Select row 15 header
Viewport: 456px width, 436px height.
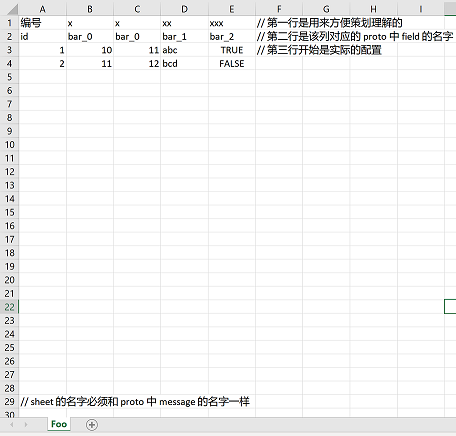click(x=9, y=212)
